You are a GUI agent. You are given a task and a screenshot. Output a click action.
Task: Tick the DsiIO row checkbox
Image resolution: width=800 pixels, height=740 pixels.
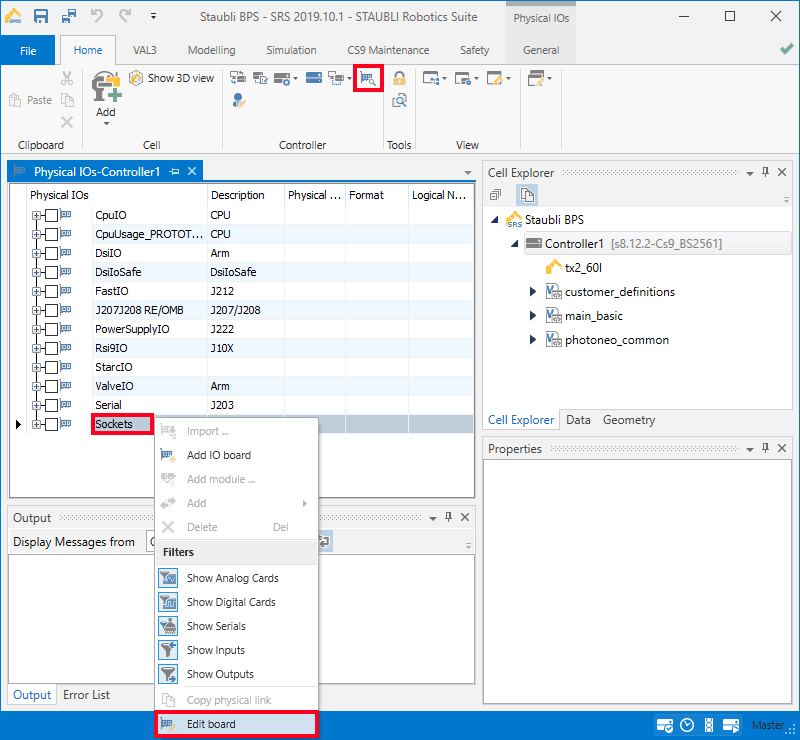point(52,253)
